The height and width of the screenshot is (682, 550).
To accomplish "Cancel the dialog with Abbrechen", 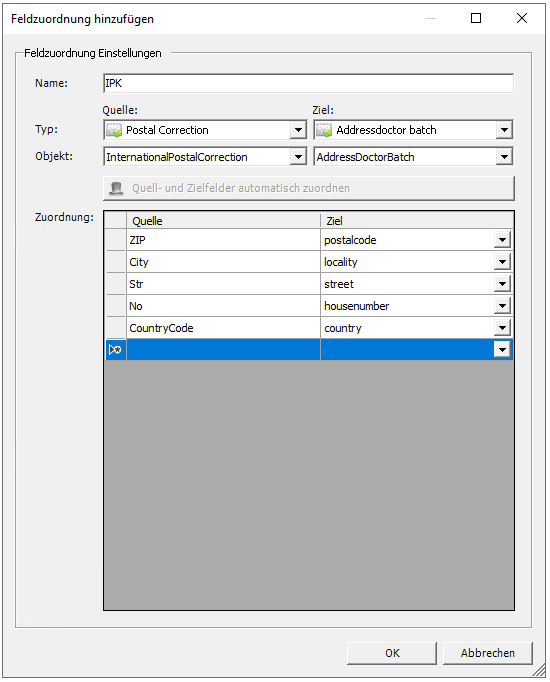I will [487, 653].
